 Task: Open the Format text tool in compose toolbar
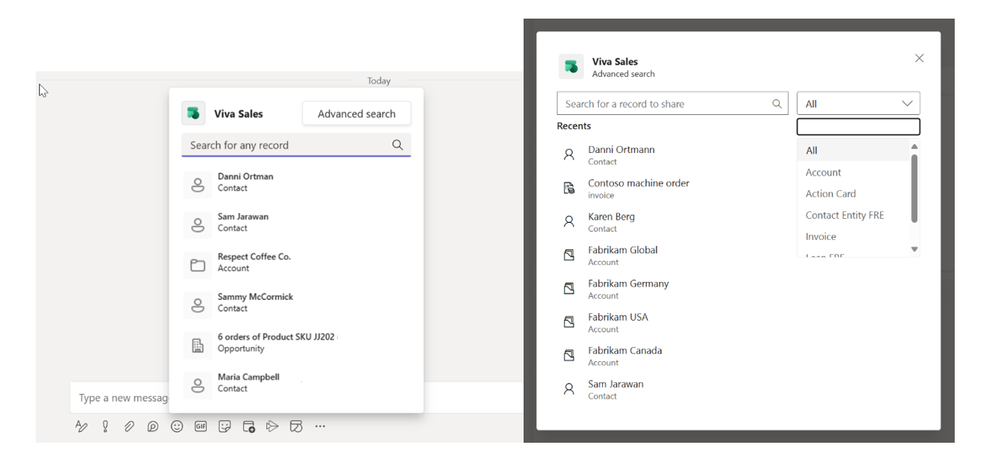pyautogui.click(x=81, y=426)
